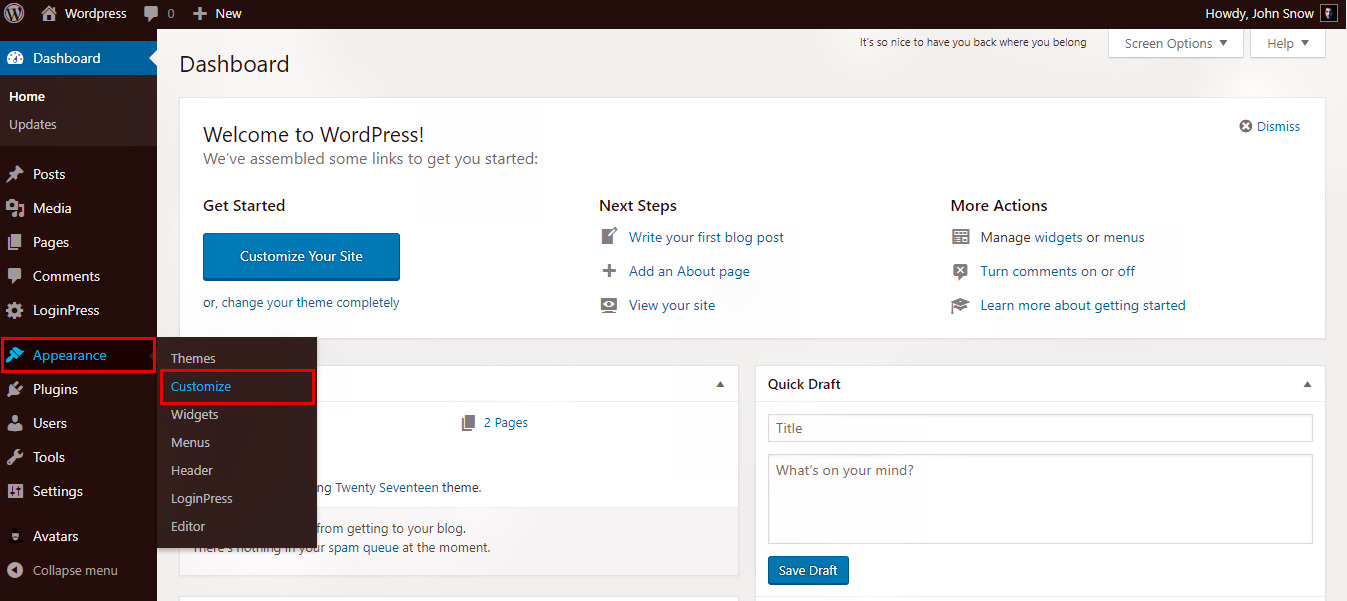This screenshot has width=1347, height=601.
Task: Click the Comments bubble icon in sidebar
Action: pyautogui.click(x=15, y=276)
